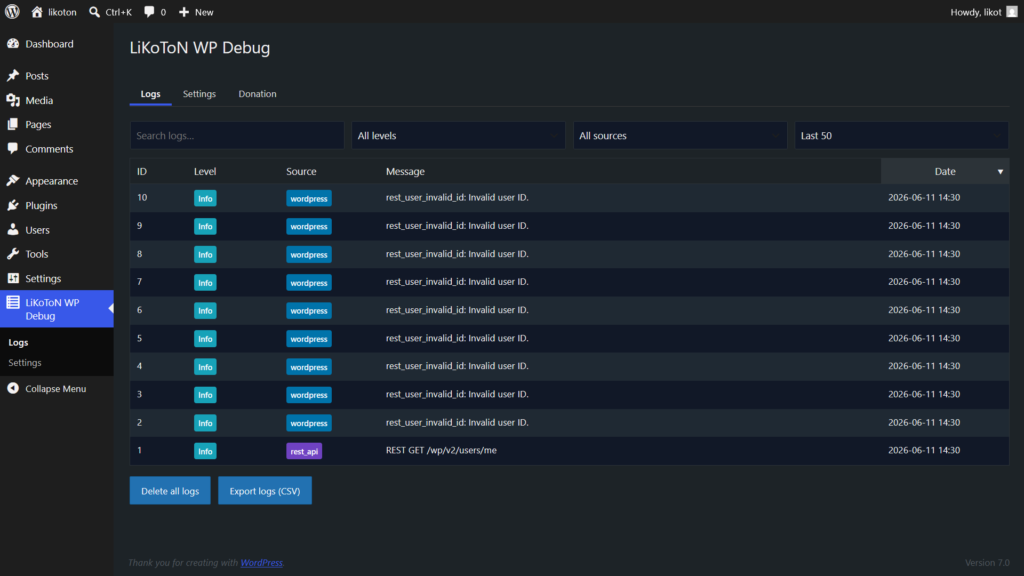Open the Logs submenu item in sidebar
The width and height of the screenshot is (1024, 576).
click(x=18, y=342)
